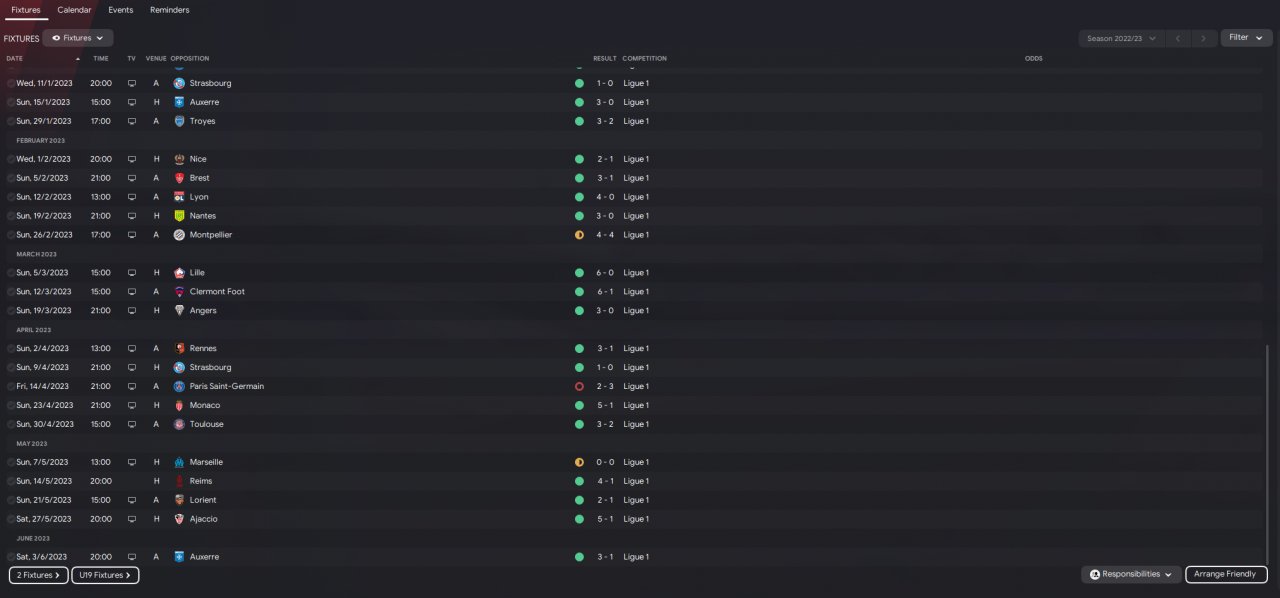Click the win indicator for the Lille match
Screen dimensions: 1280x598
(579, 273)
